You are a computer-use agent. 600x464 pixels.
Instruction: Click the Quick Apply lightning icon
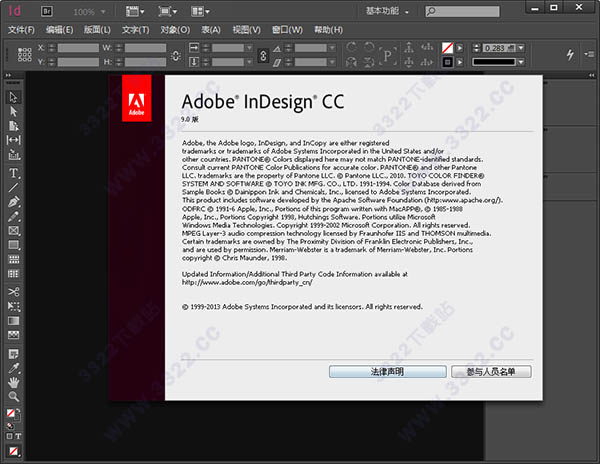[x=570, y=54]
